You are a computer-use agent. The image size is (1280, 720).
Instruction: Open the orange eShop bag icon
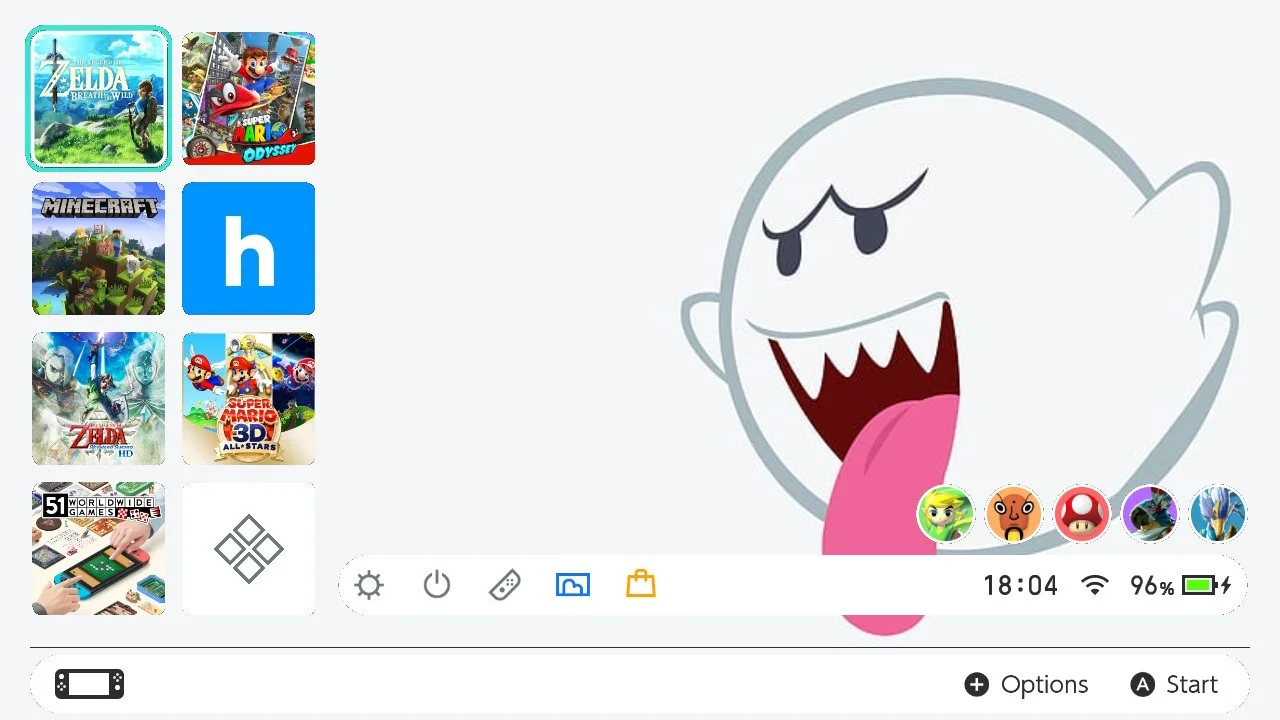[641, 584]
